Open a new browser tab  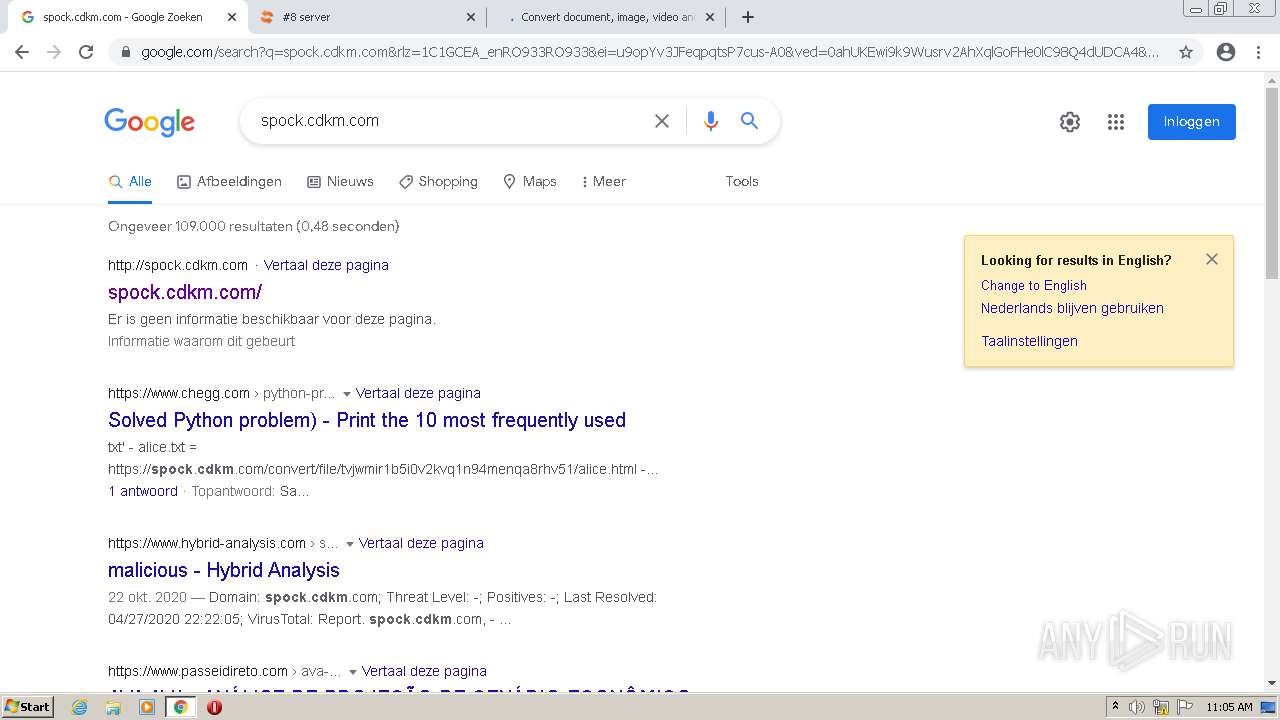tap(748, 17)
